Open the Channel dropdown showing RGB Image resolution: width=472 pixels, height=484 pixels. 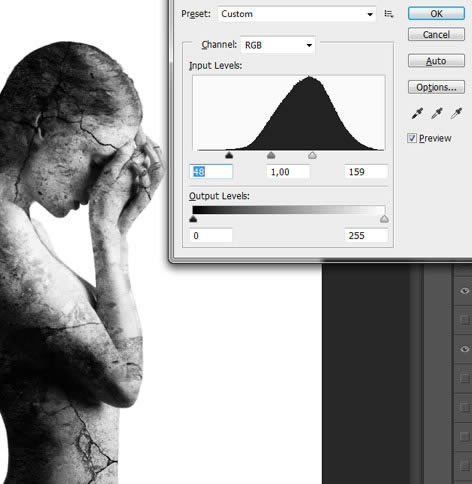(278, 45)
